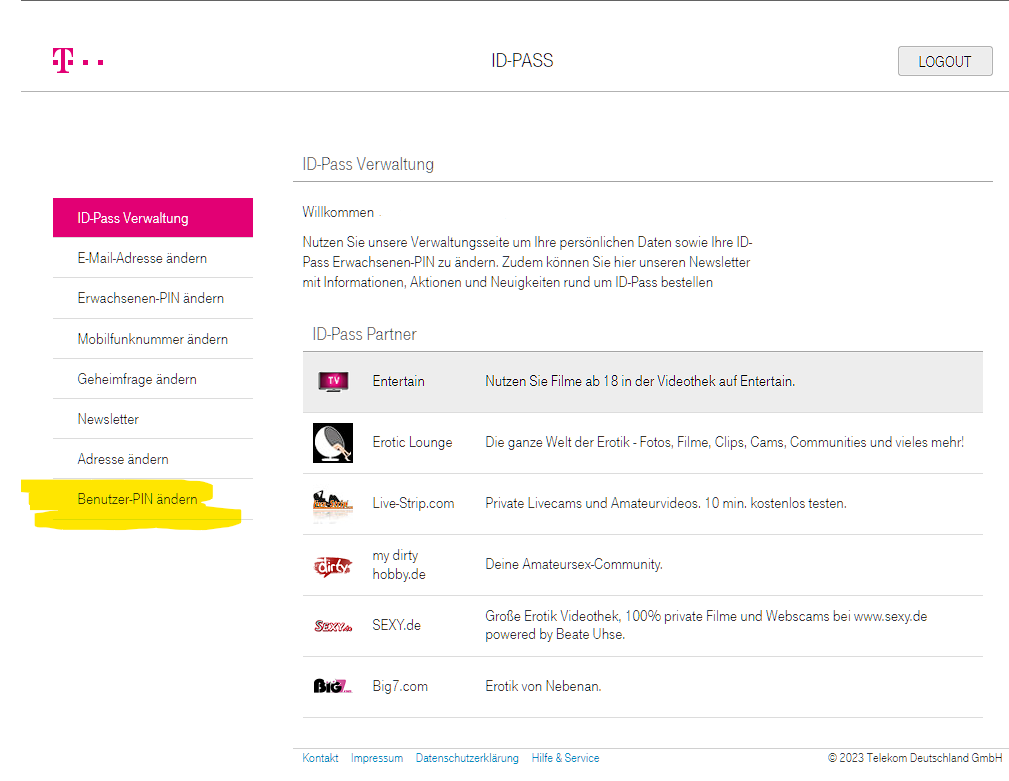
Task: Click the Live-Strip.com partner name
Action: click(x=413, y=503)
